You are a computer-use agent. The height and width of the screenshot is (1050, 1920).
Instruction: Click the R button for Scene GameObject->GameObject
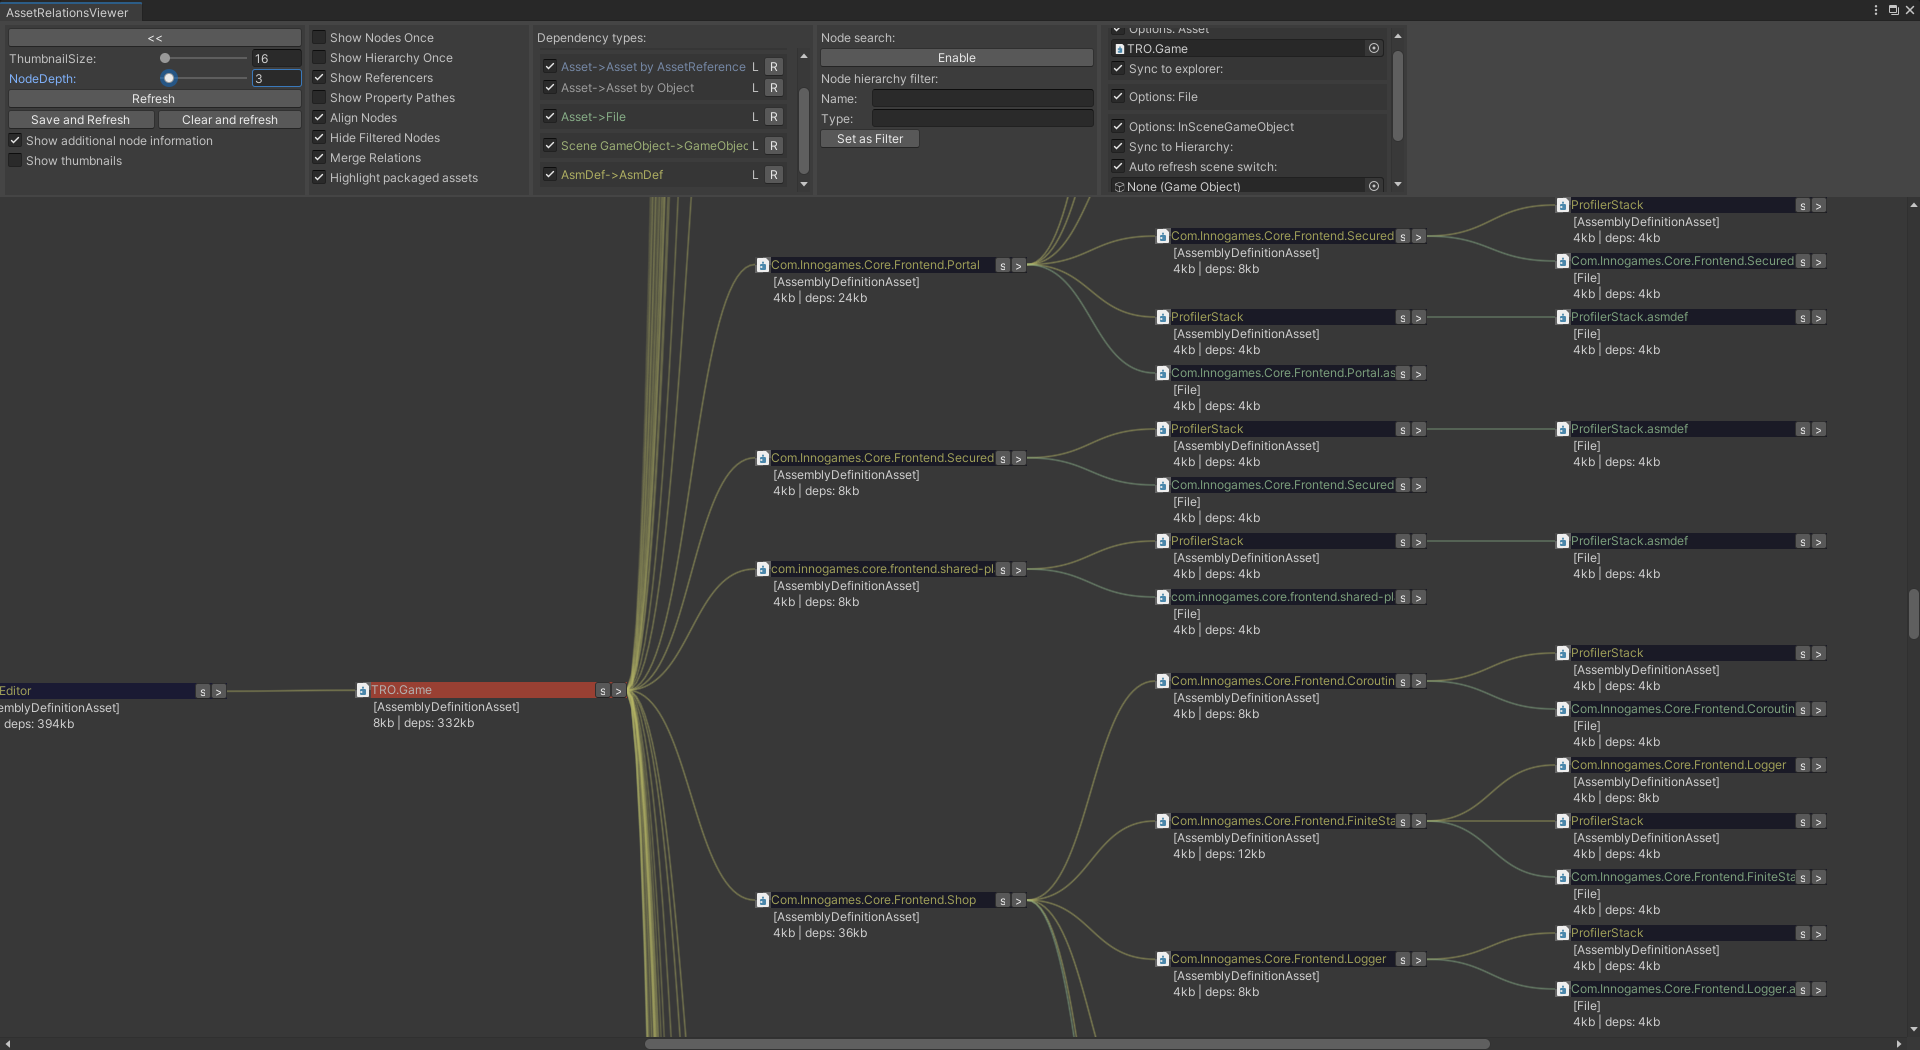click(x=774, y=146)
